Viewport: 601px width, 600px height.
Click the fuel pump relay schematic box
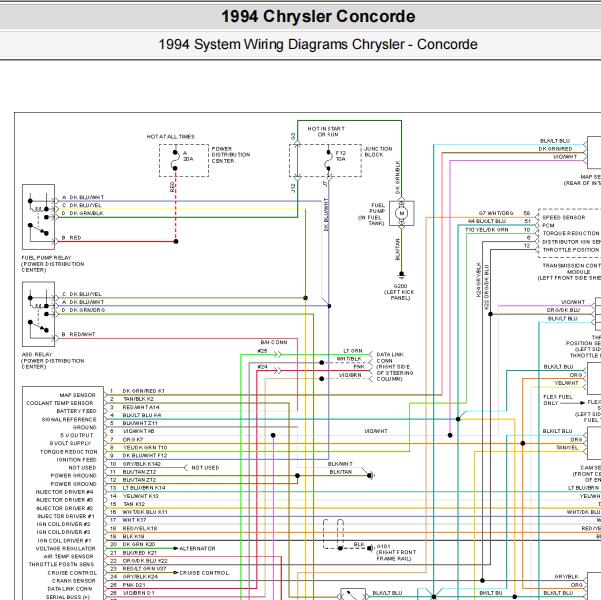click(38, 217)
